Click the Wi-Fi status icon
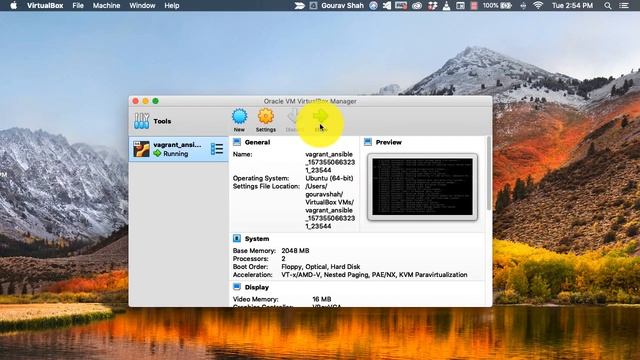The width and height of the screenshot is (640, 360). [538, 6]
